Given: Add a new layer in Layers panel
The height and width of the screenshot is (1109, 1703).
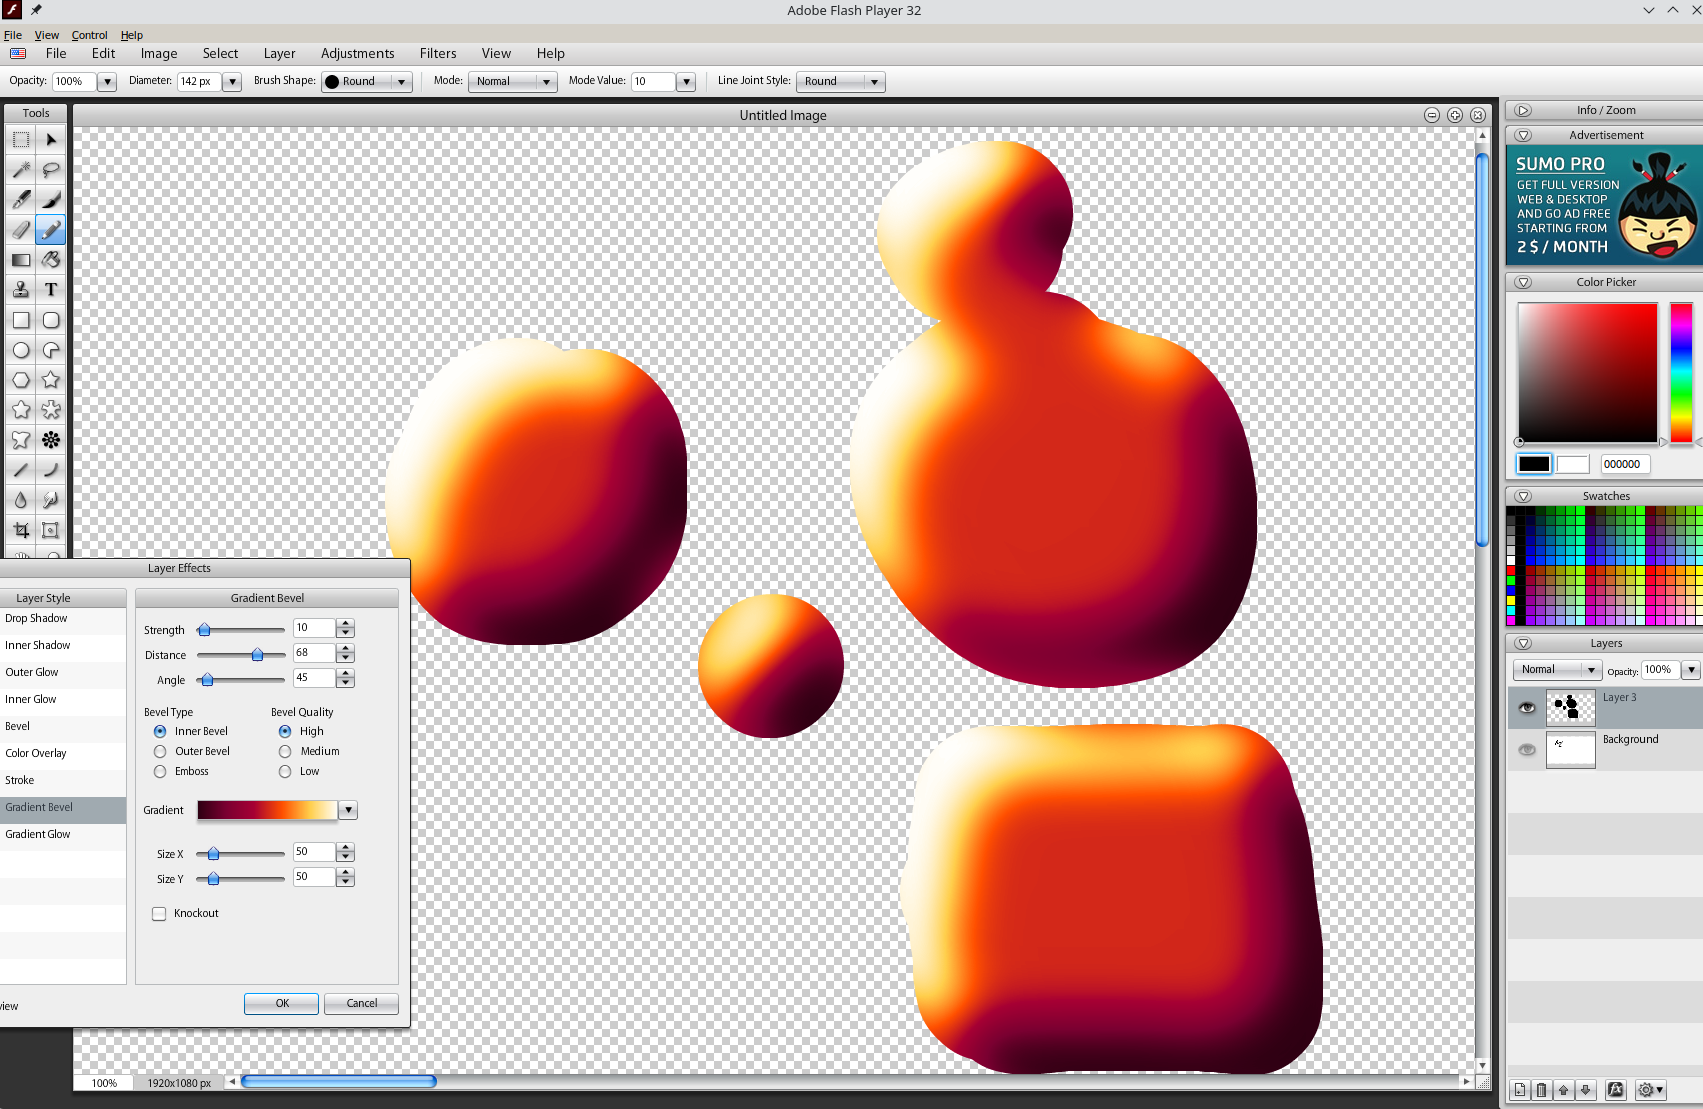Looking at the screenshot, I should coord(1520,1090).
